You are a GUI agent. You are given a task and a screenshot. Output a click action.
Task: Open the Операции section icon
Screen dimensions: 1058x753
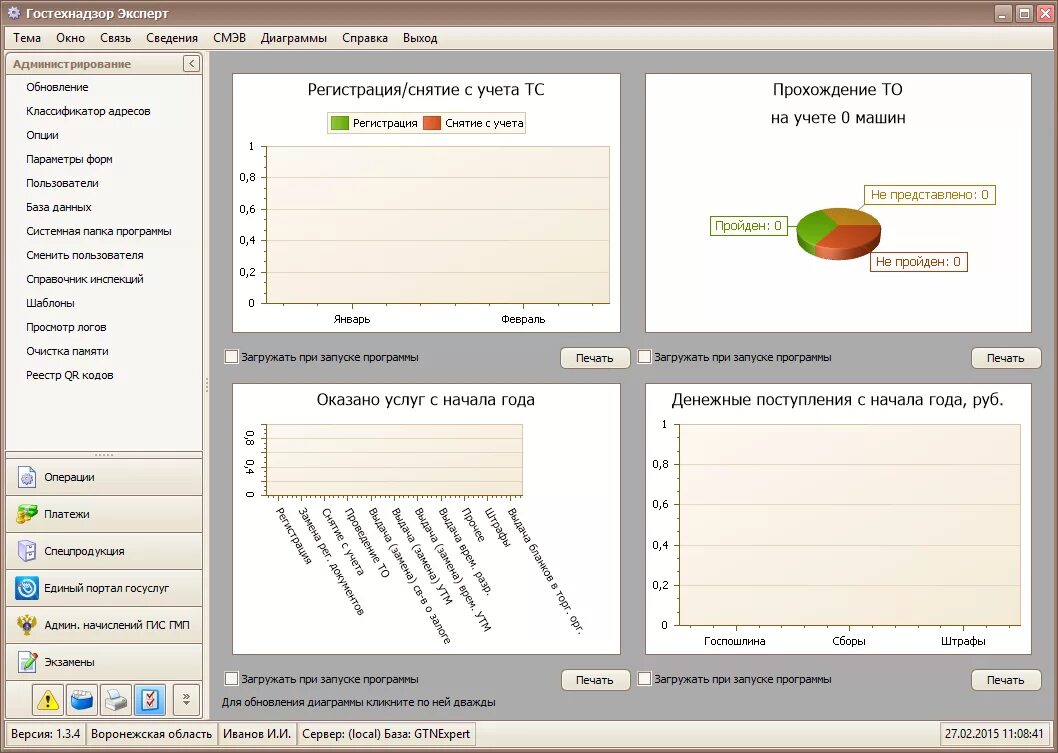pyautogui.click(x=27, y=477)
